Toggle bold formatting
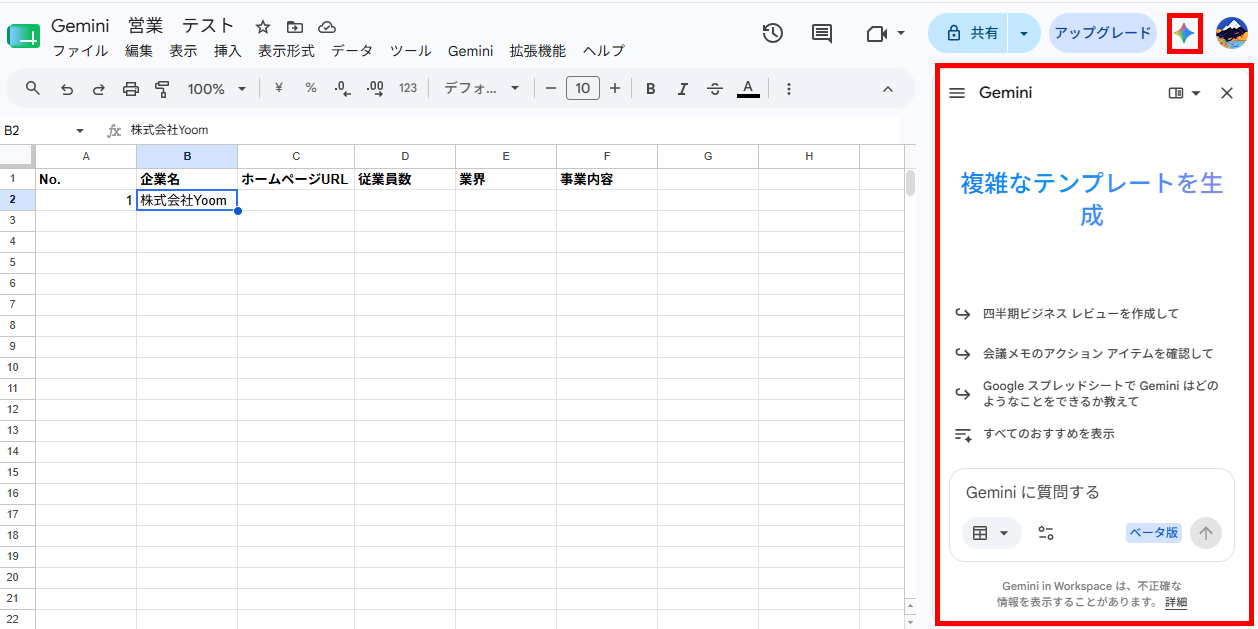This screenshot has width=1258, height=629. [651, 89]
